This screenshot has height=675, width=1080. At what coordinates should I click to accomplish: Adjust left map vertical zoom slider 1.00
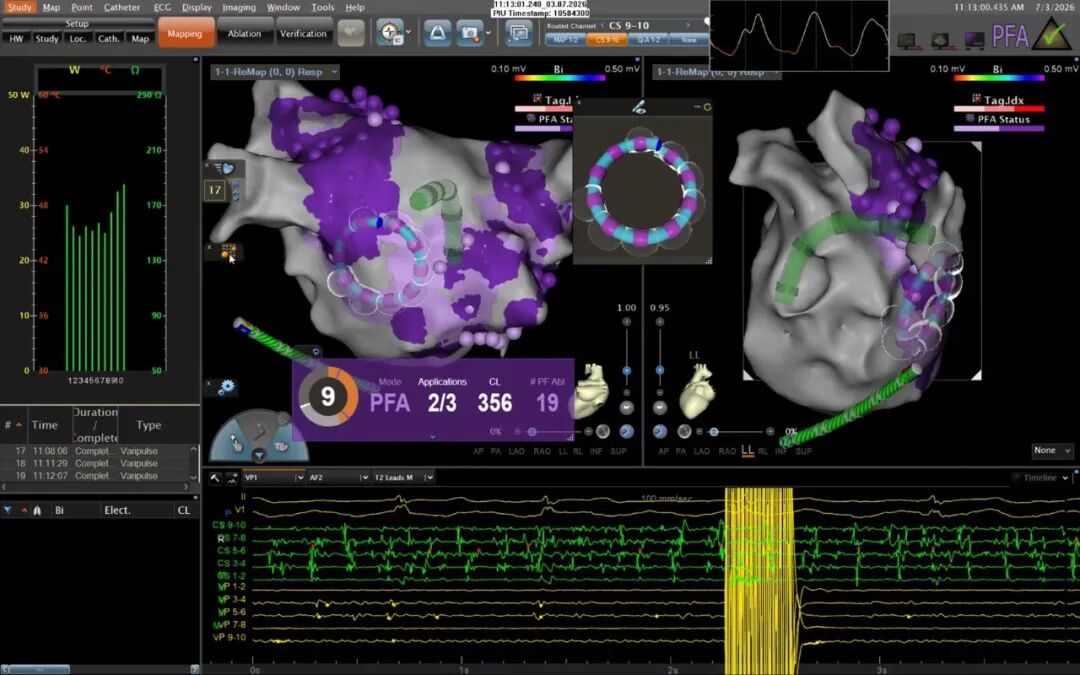626,370
